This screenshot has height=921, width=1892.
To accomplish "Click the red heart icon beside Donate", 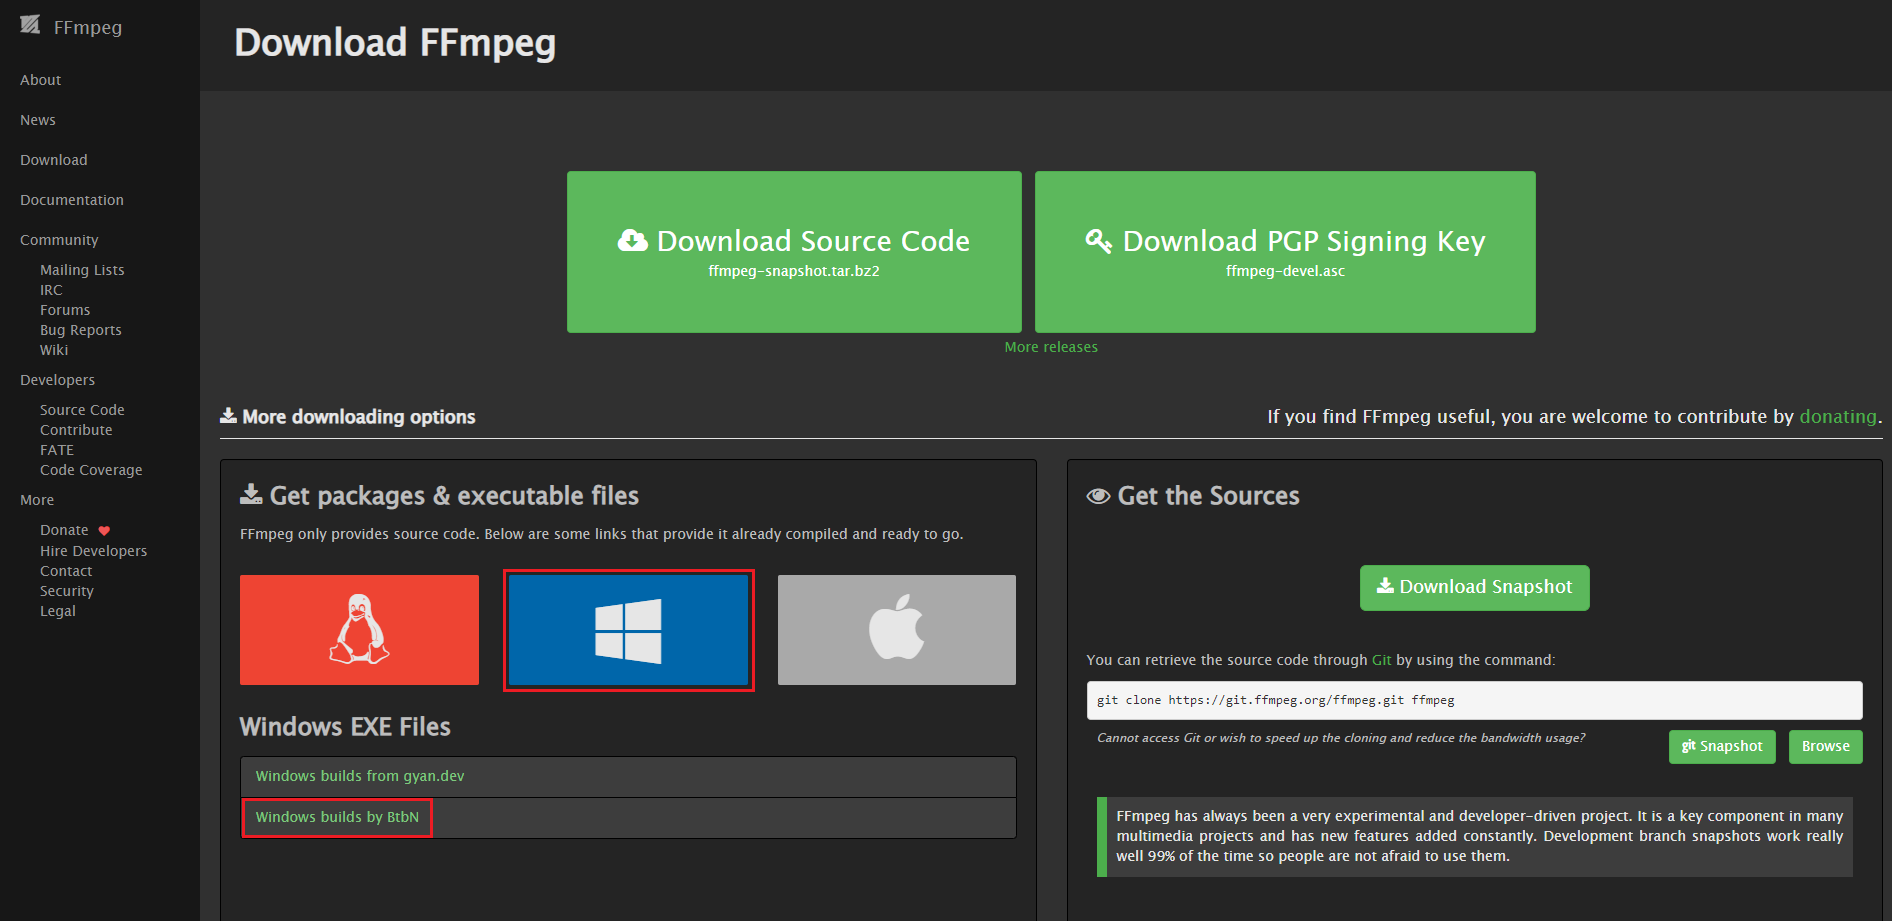I will [104, 531].
